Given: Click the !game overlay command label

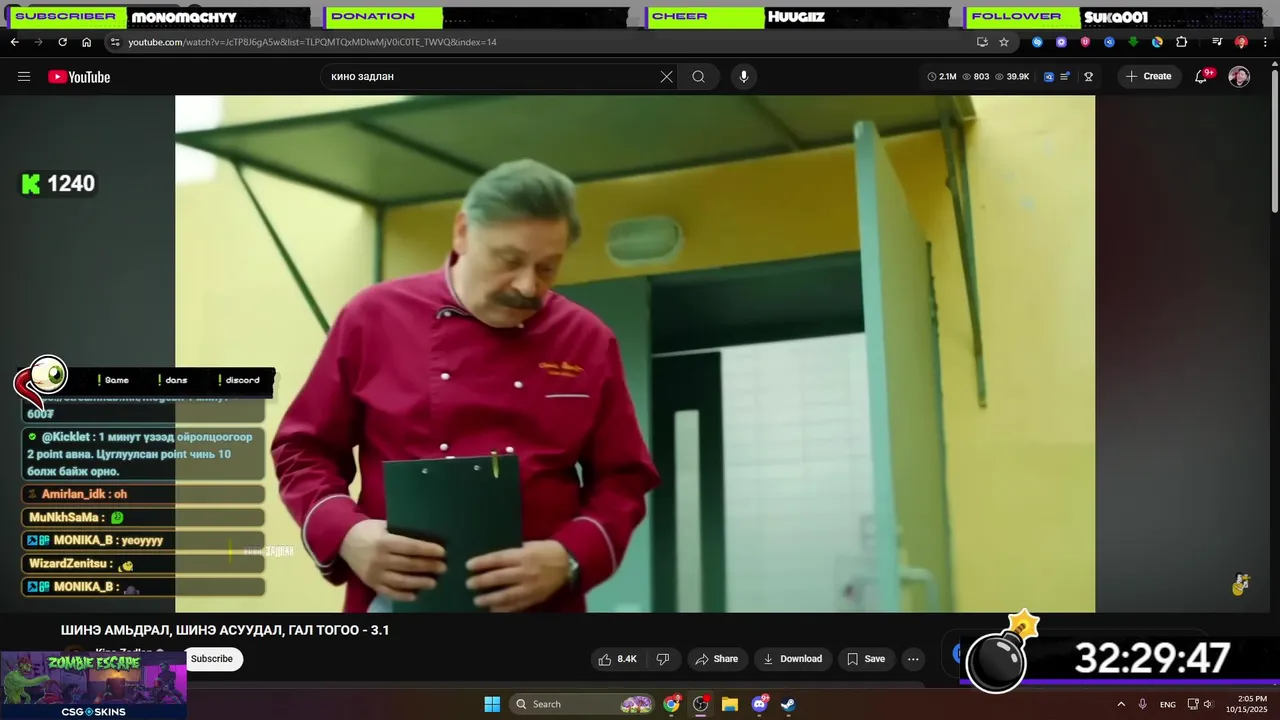Looking at the screenshot, I should (x=114, y=380).
